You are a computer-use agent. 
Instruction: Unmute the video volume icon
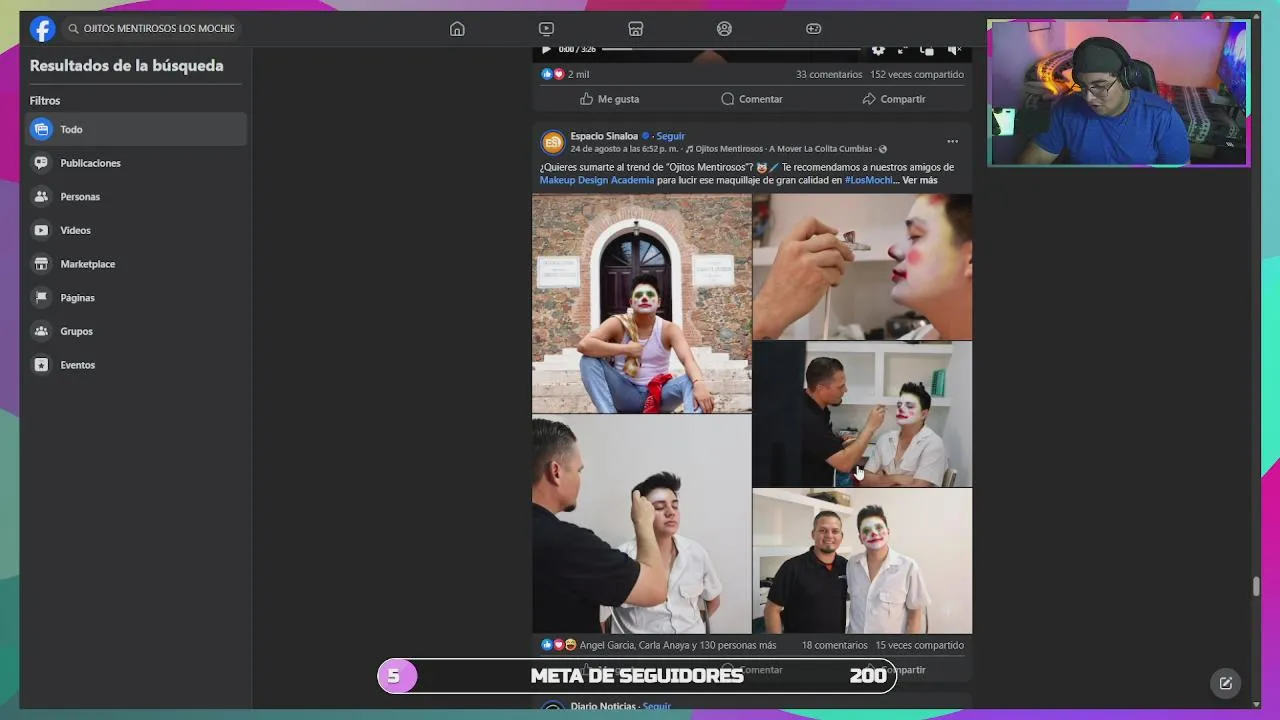pyautogui.click(x=954, y=49)
